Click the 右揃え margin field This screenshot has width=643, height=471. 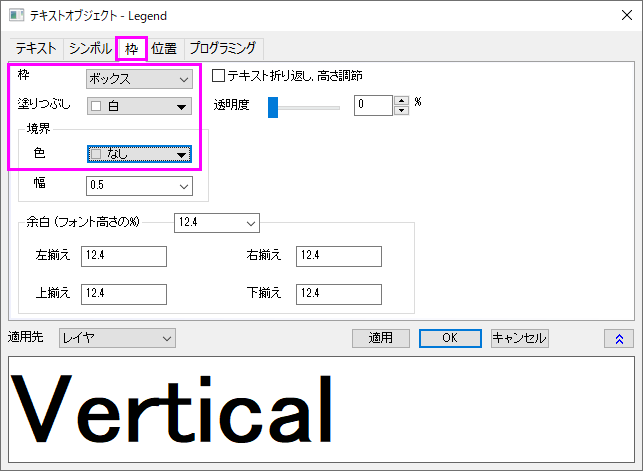pyautogui.click(x=339, y=256)
